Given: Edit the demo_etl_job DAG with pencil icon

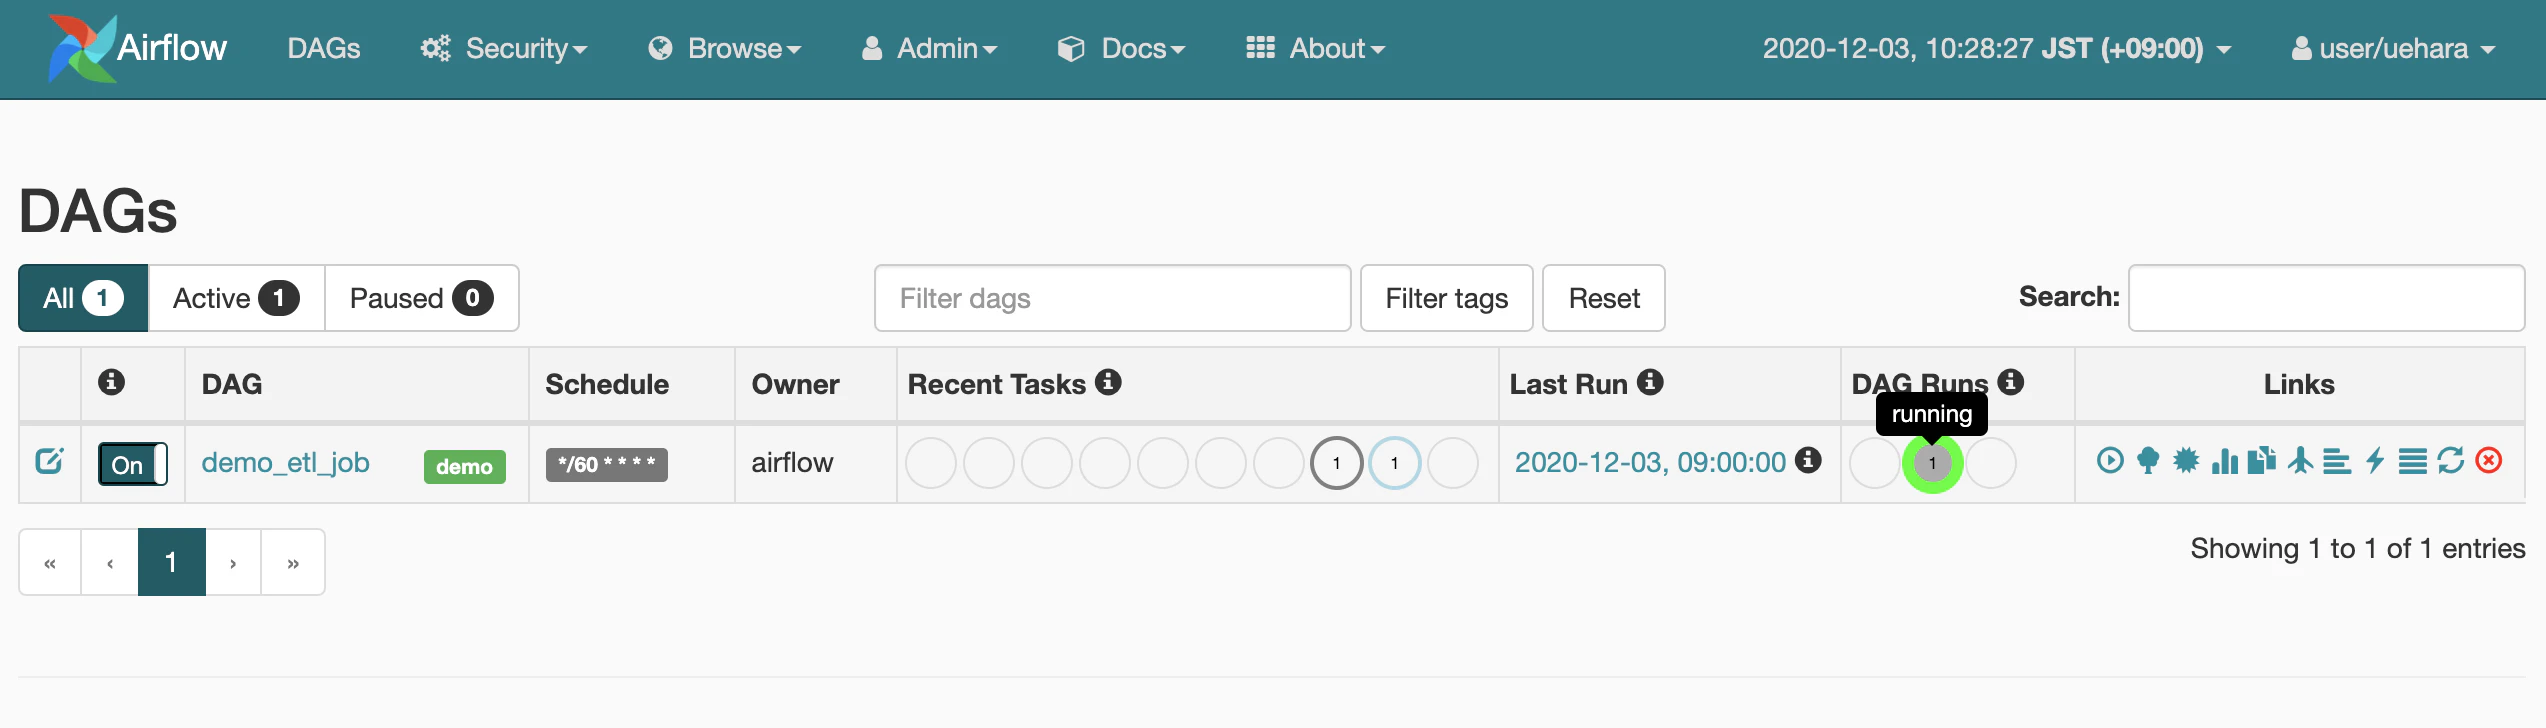Looking at the screenshot, I should coord(49,461).
